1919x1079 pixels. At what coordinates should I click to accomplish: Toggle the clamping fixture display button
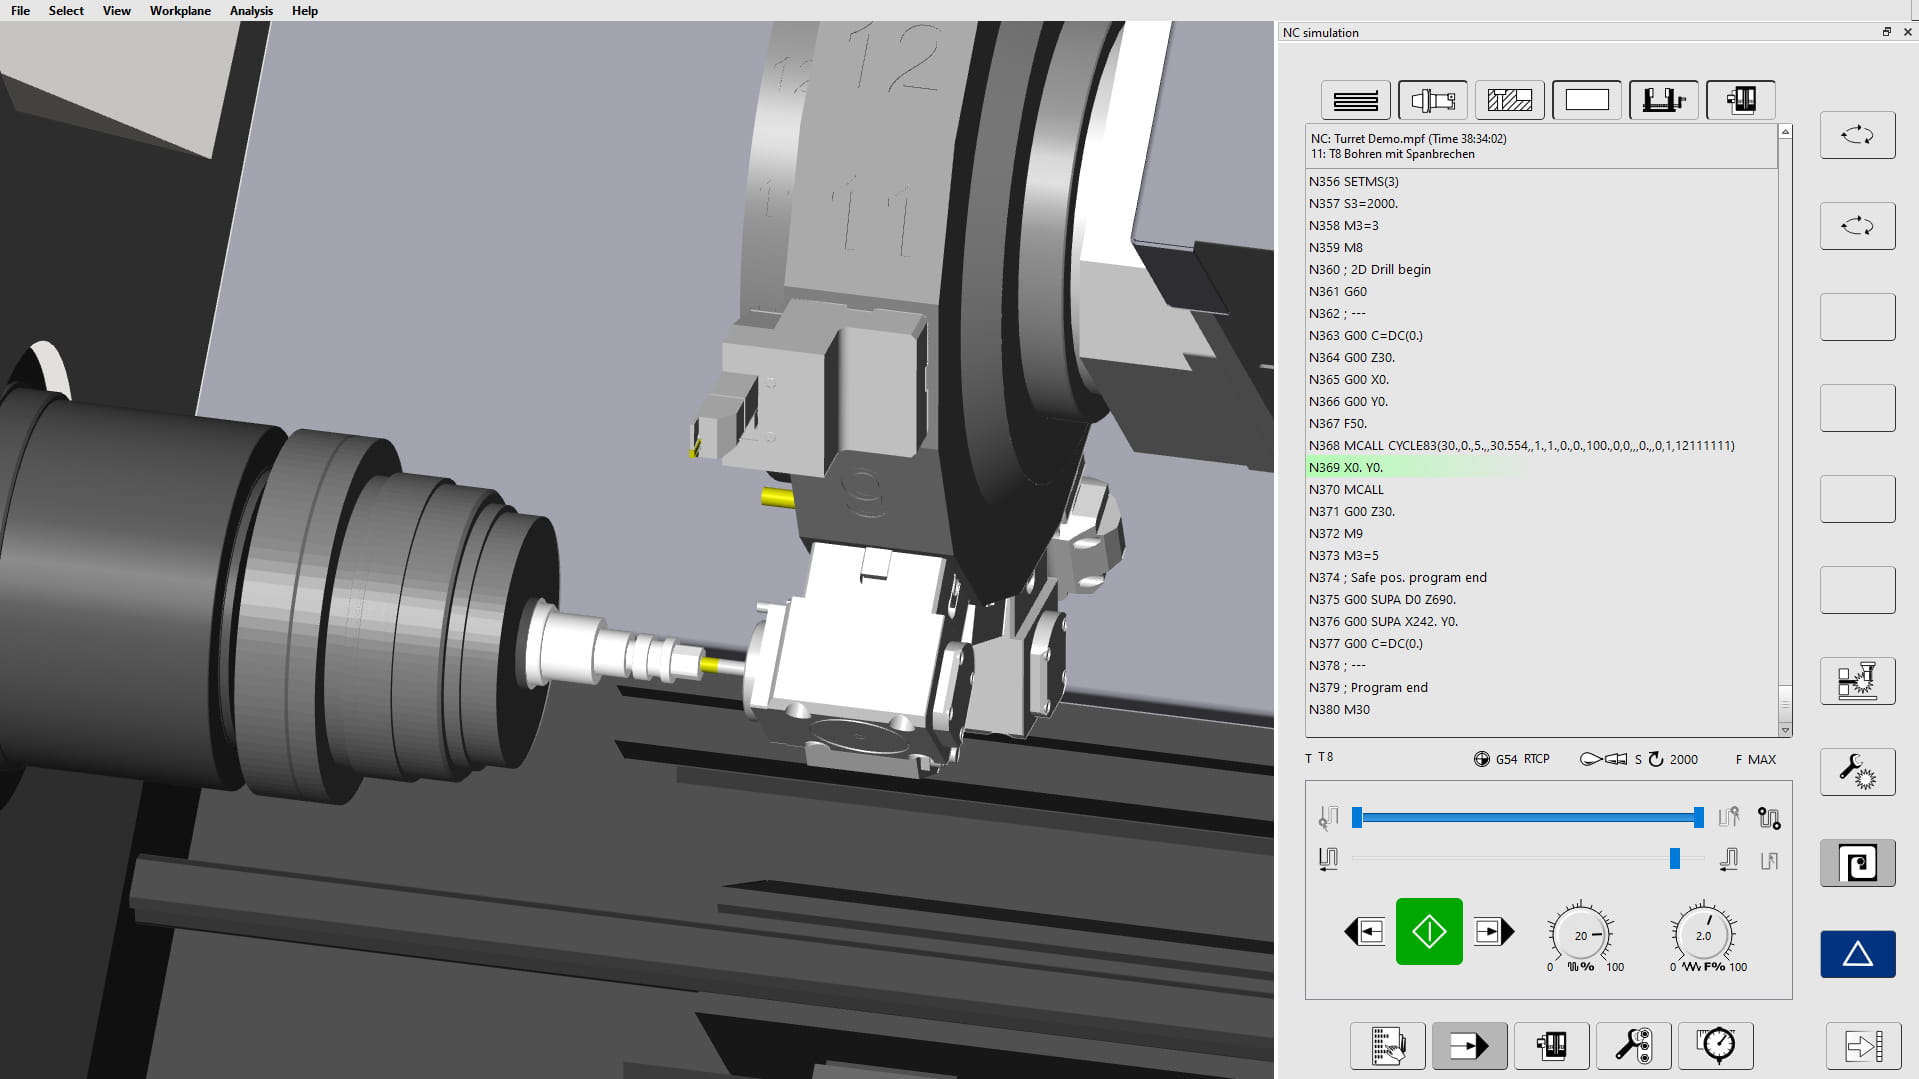click(1664, 100)
